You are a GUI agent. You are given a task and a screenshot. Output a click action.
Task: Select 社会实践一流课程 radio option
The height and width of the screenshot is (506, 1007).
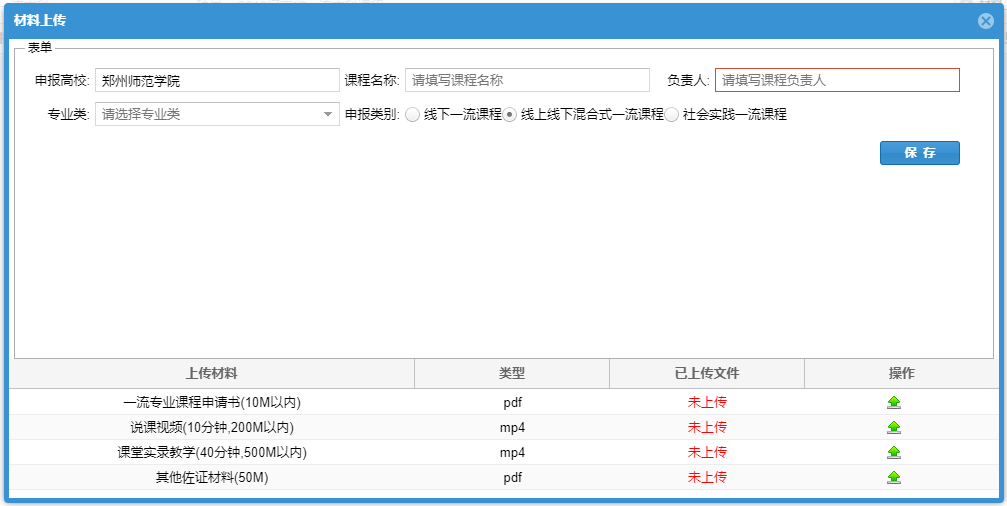tap(672, 115)
